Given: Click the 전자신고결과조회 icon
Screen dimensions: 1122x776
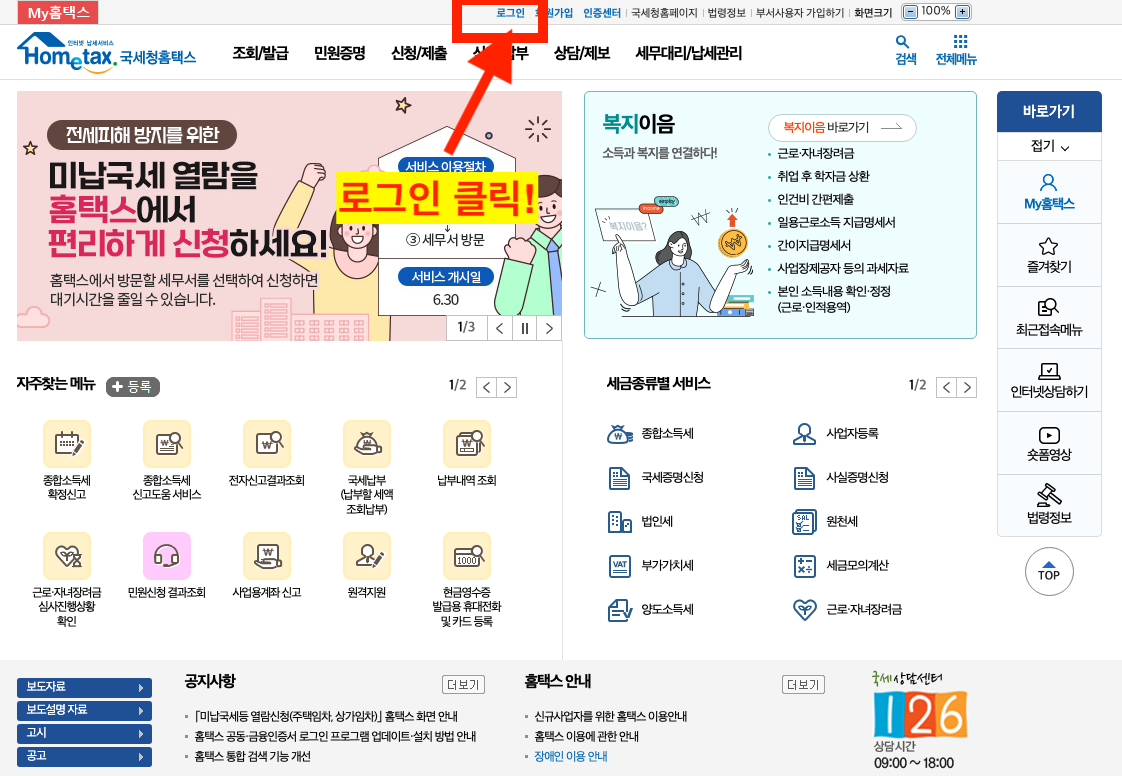Looking at the screenshot, I should pyautogui.click(x=267, y=444).
